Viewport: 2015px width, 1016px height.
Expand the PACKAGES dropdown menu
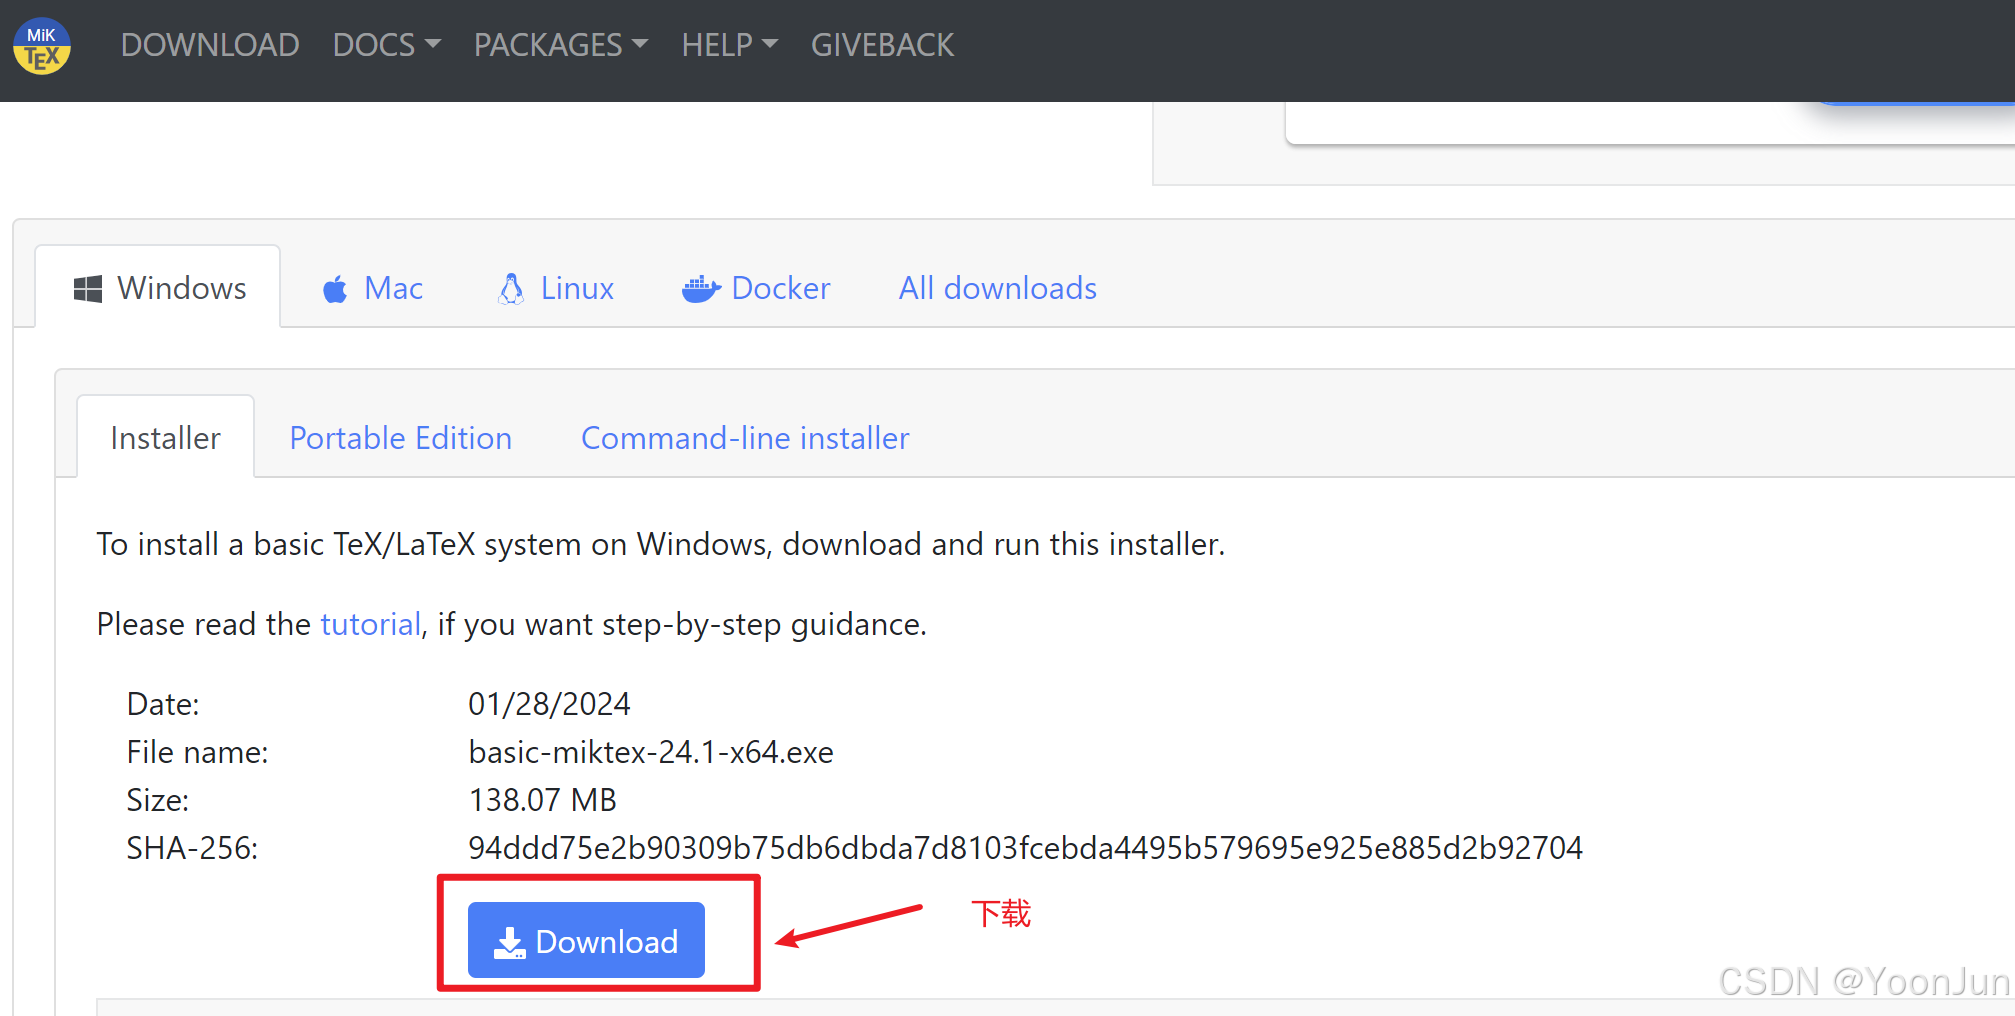(x=561, y=45)
